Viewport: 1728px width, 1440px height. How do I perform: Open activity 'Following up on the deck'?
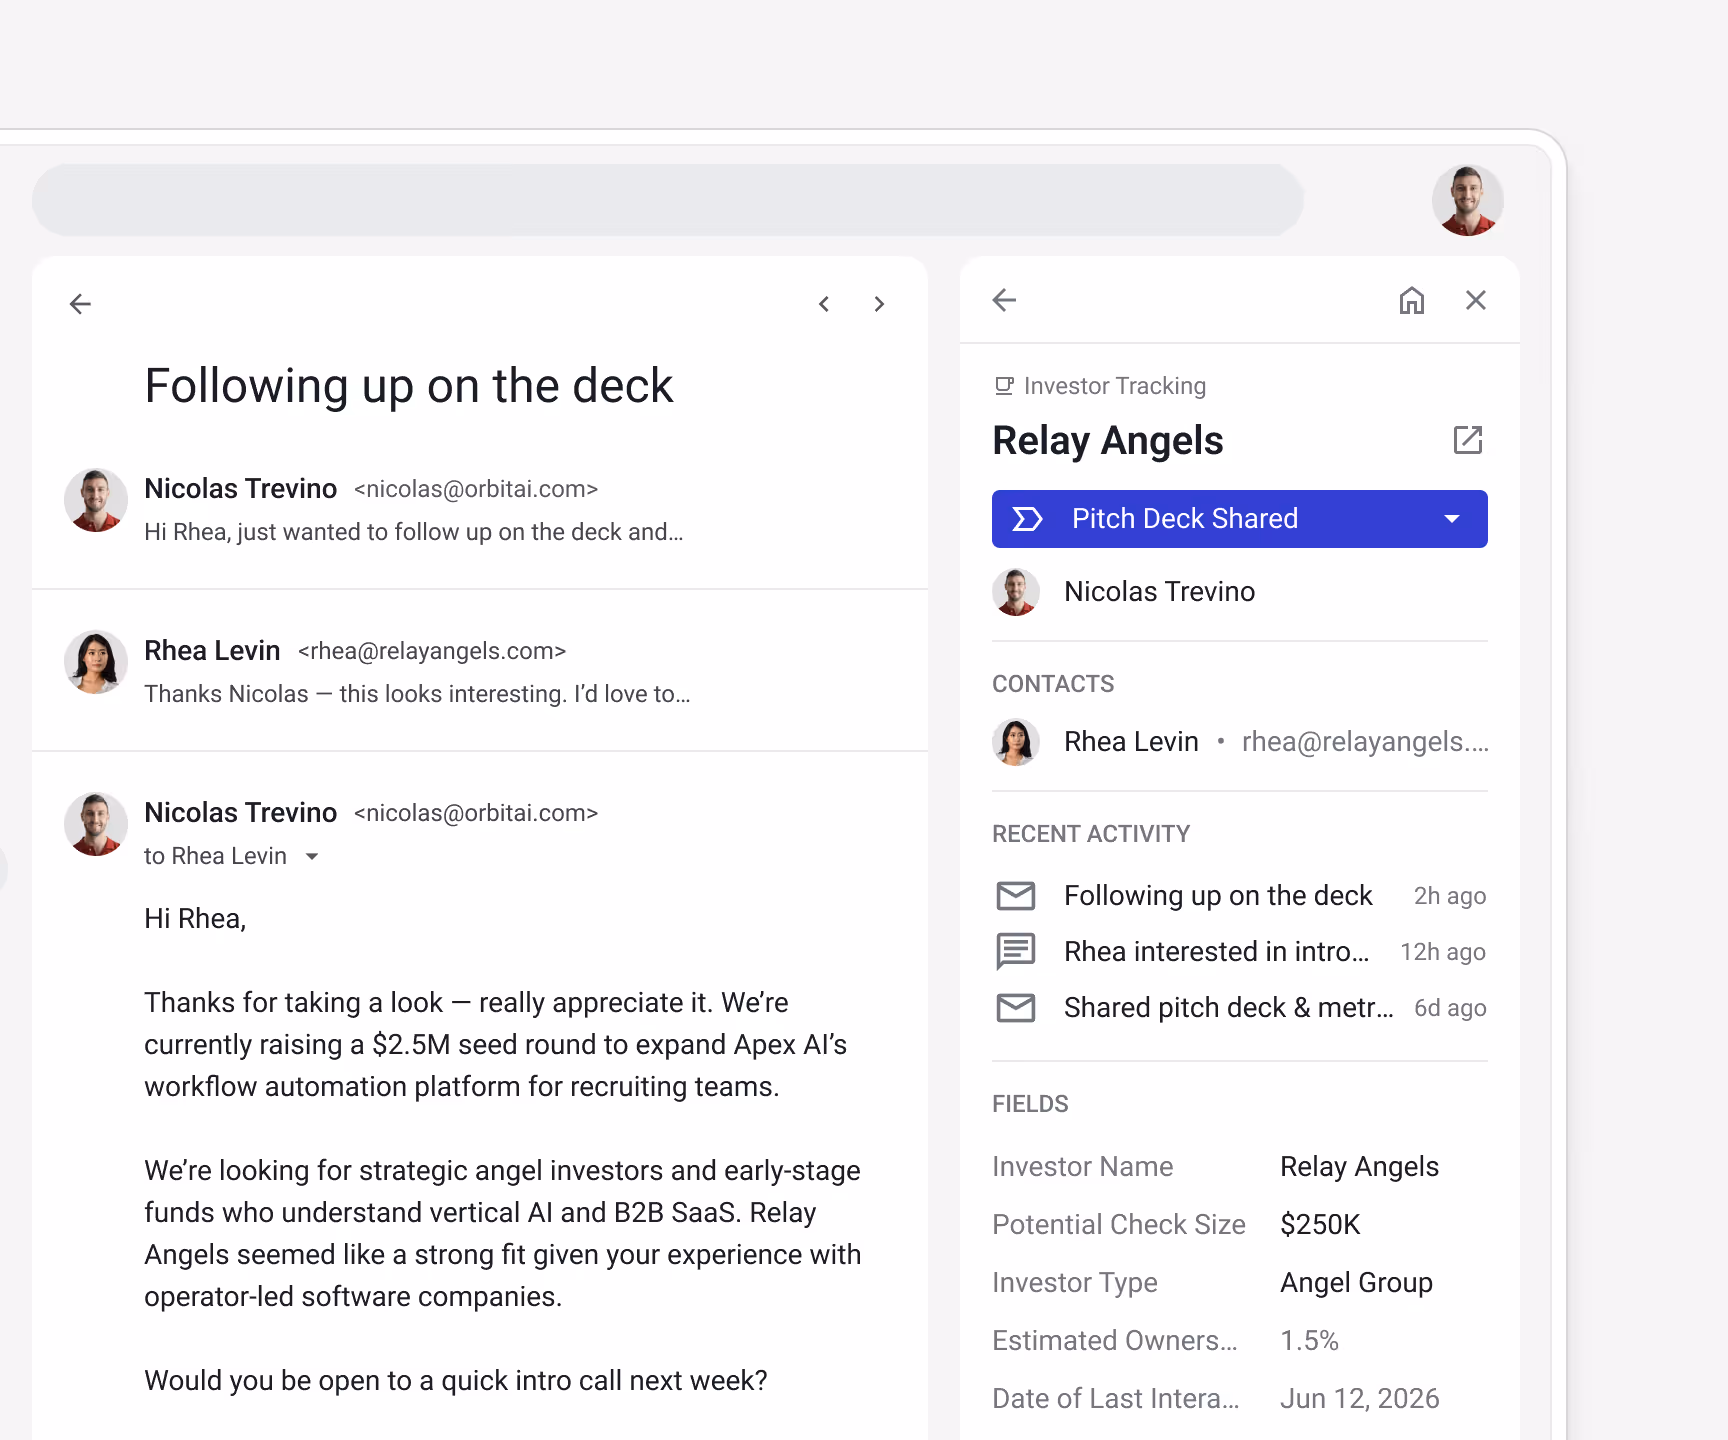1218,895
